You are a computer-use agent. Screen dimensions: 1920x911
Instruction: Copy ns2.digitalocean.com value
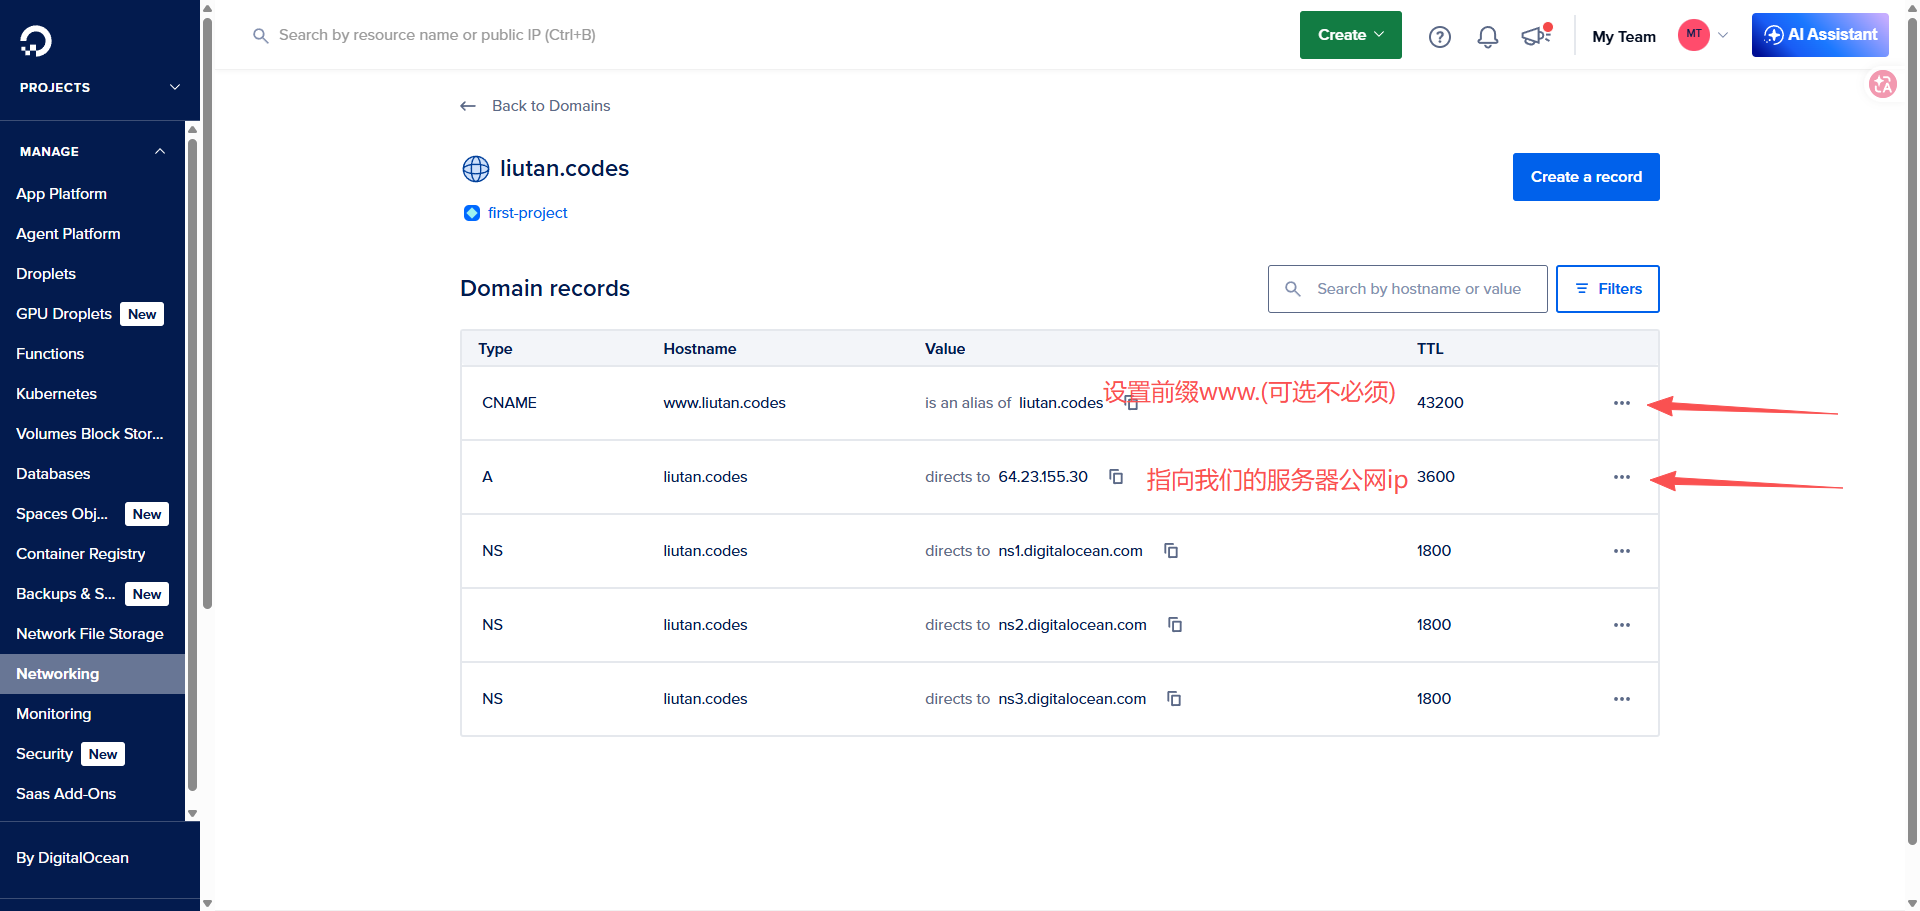click(1175, 625)
